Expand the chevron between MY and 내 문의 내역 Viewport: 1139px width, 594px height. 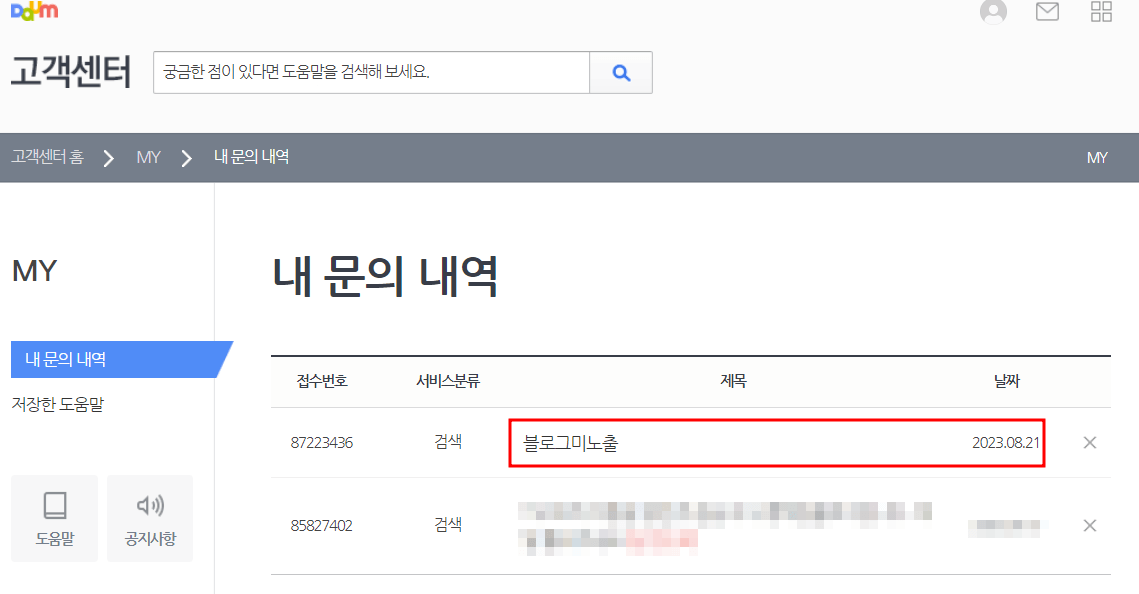(x=185, y=157)
